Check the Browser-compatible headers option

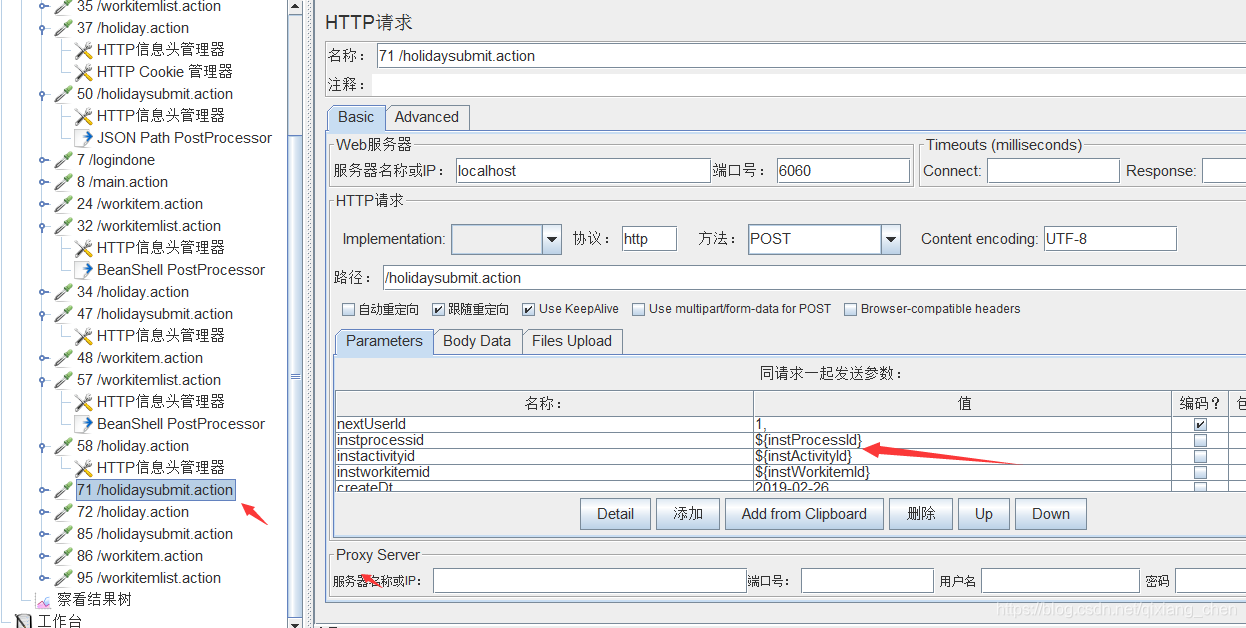(x=851, y=309)
